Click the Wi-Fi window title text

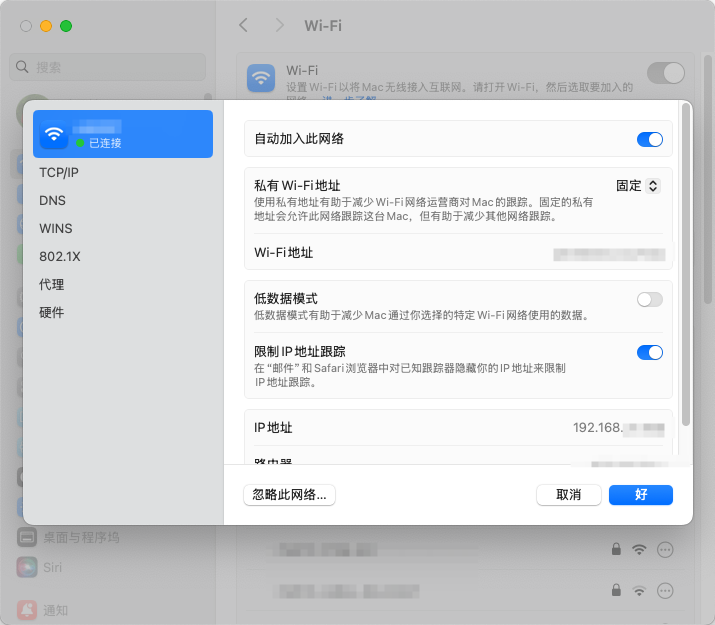(323, 26)
